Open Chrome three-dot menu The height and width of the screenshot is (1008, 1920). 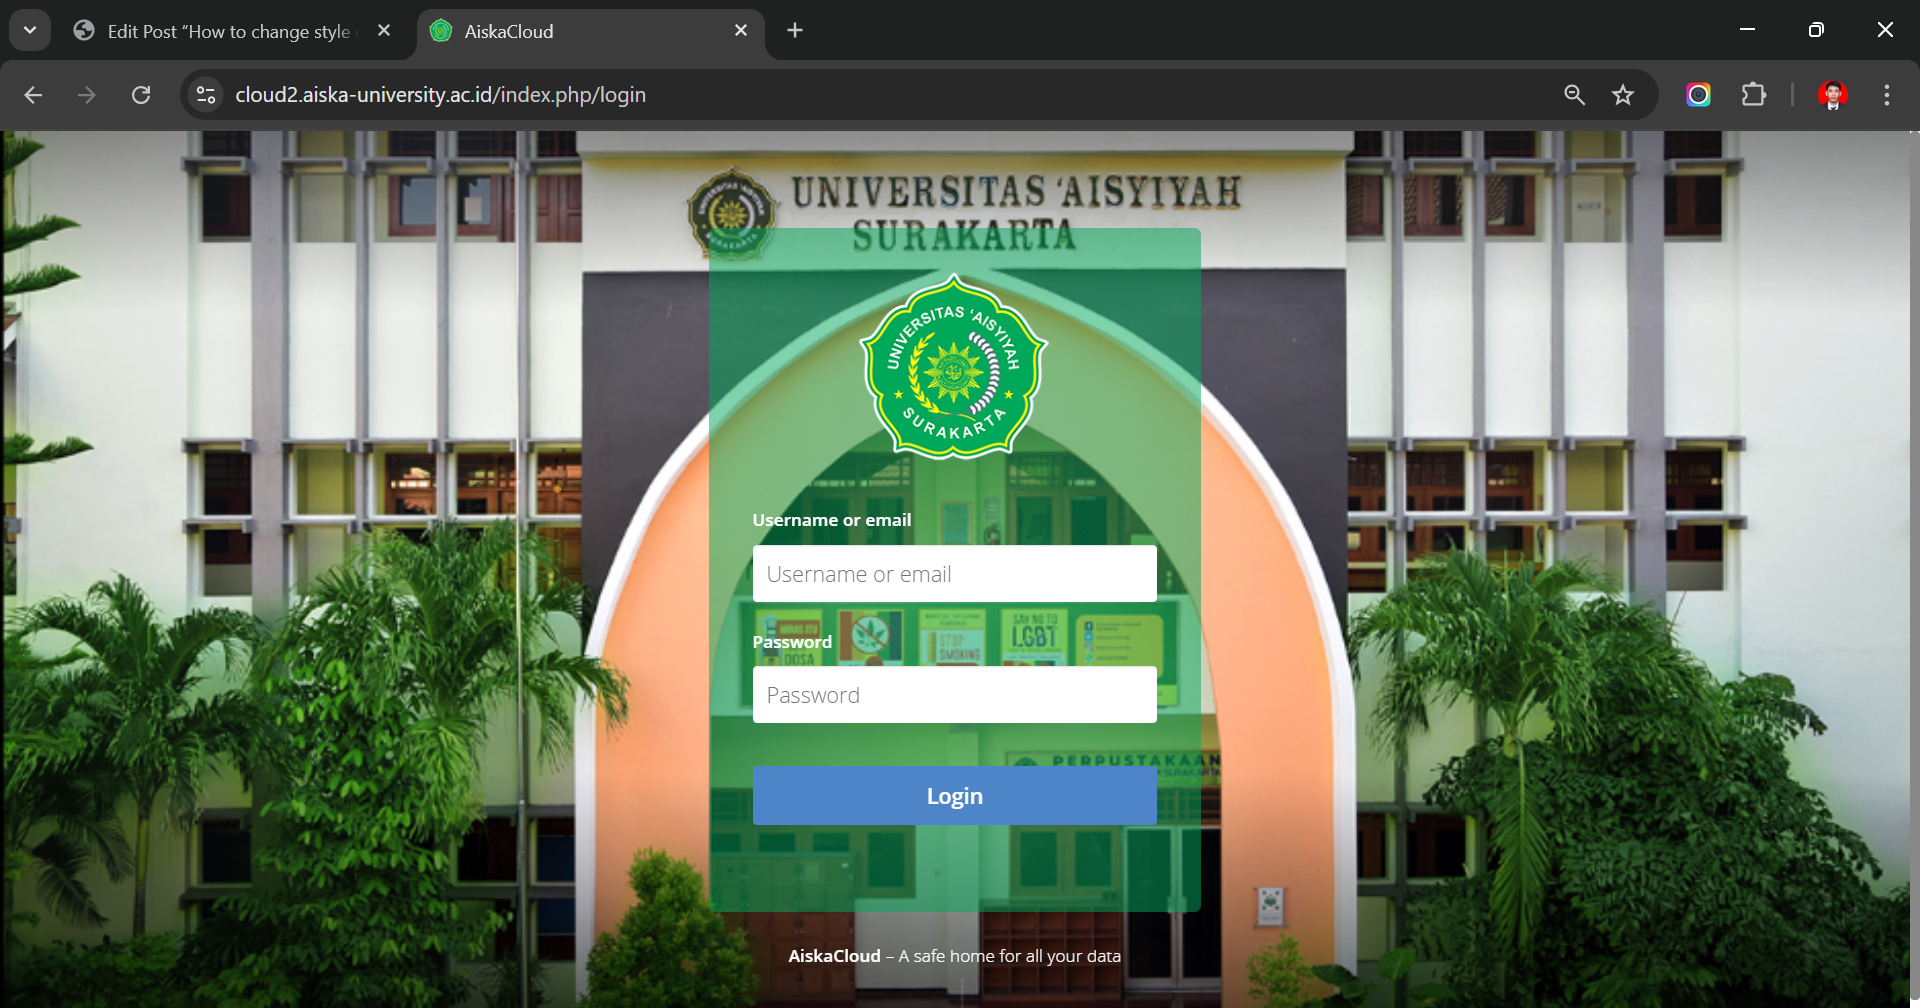(x=1886, y=95)
